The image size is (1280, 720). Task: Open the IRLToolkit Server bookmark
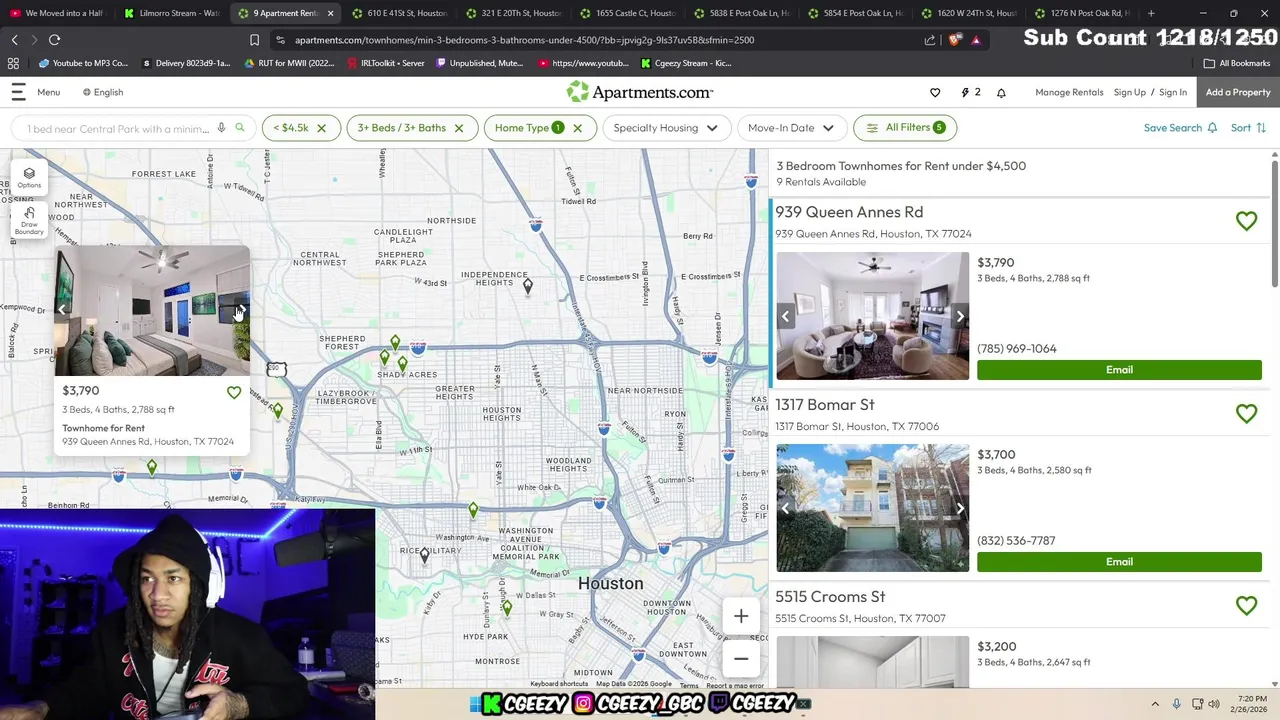pos(386,63)
